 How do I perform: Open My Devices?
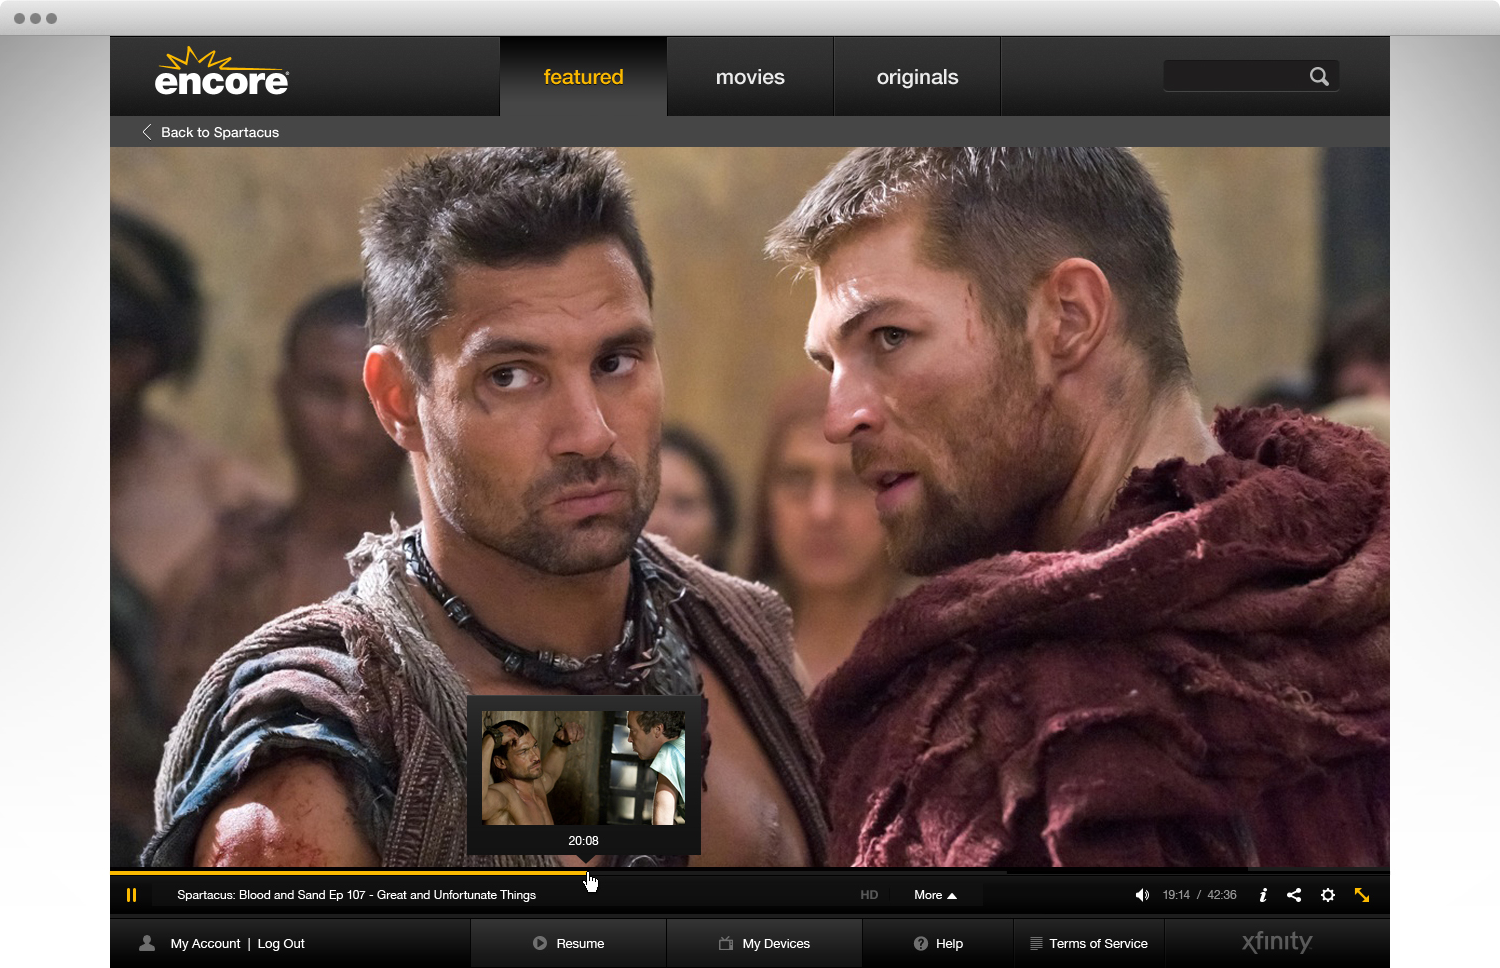[x=764, y=943]
